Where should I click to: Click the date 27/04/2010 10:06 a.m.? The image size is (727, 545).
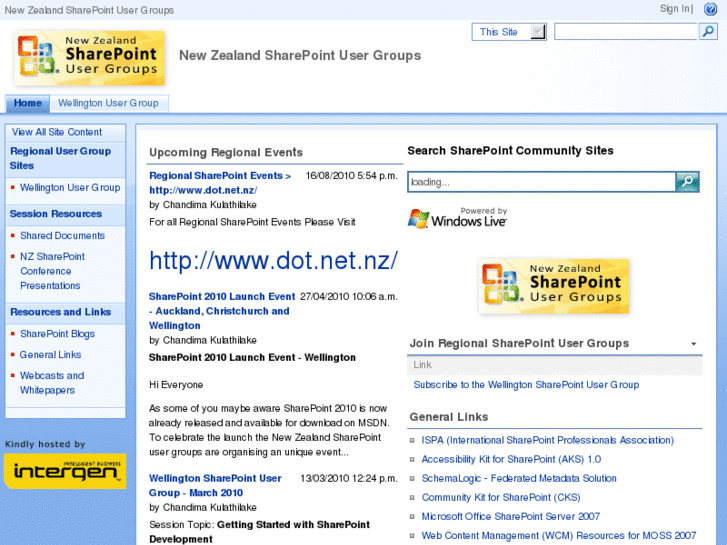(x=349, y=296)
